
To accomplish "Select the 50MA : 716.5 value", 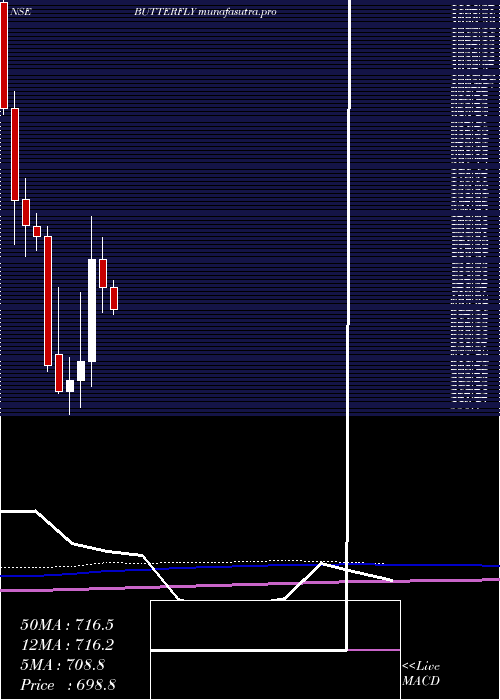I will tap(67, 625).
